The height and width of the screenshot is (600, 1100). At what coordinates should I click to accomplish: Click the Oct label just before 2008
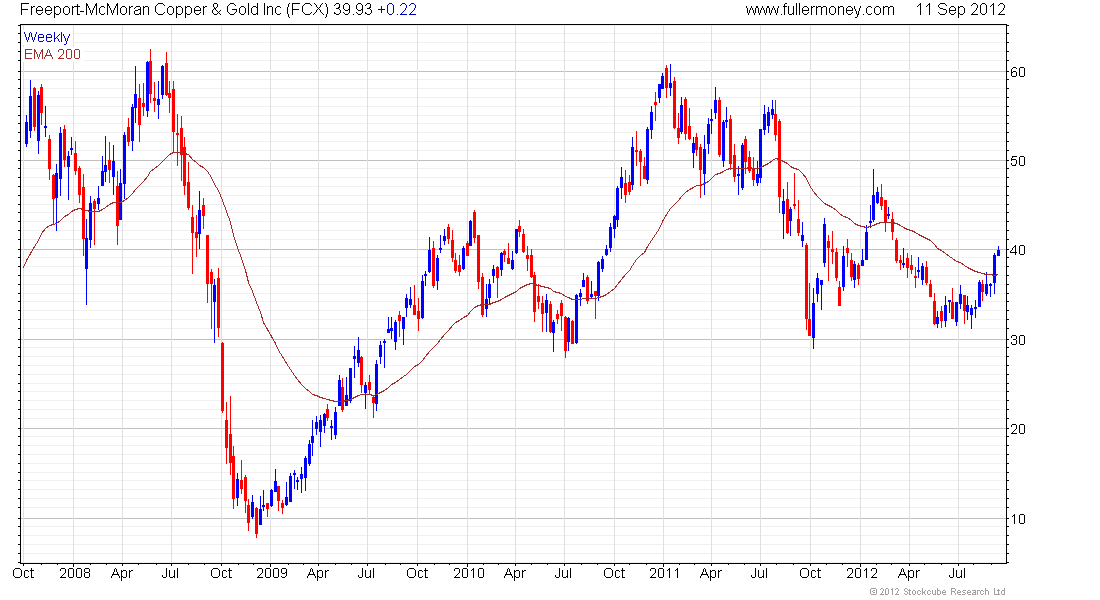[23, 573]
